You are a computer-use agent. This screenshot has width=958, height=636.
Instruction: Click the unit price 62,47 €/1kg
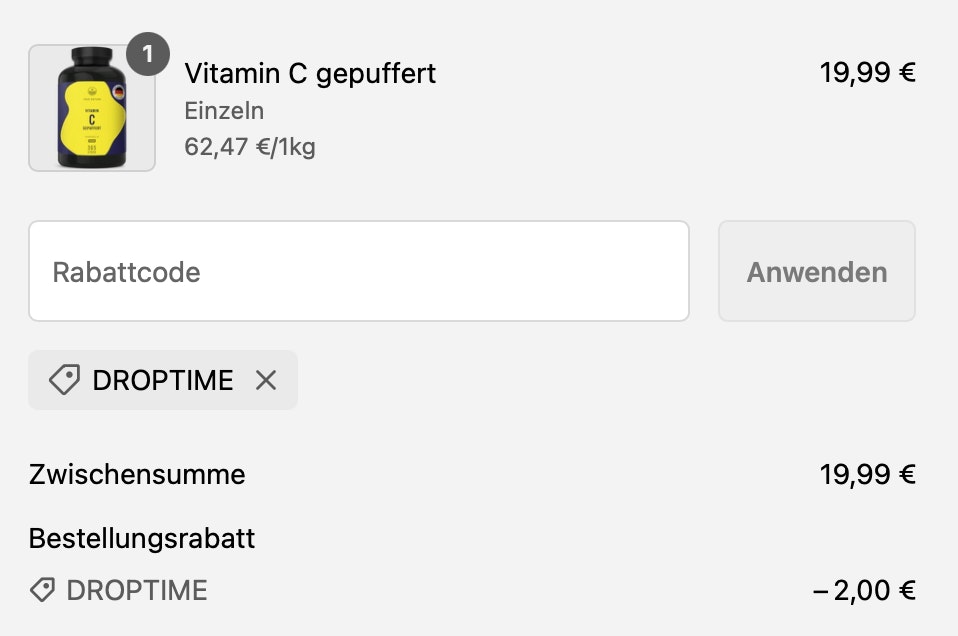(250, 147)
